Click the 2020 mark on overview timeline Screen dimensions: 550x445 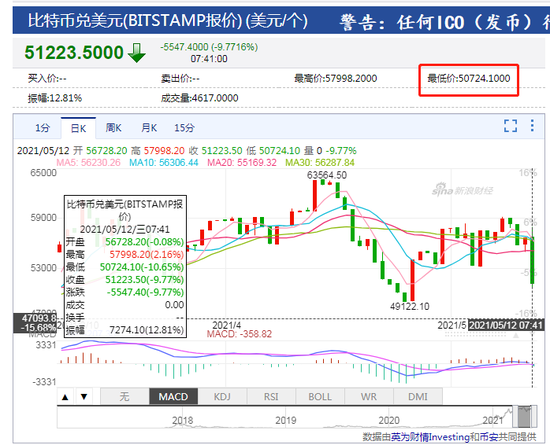[x=389, y=420]
